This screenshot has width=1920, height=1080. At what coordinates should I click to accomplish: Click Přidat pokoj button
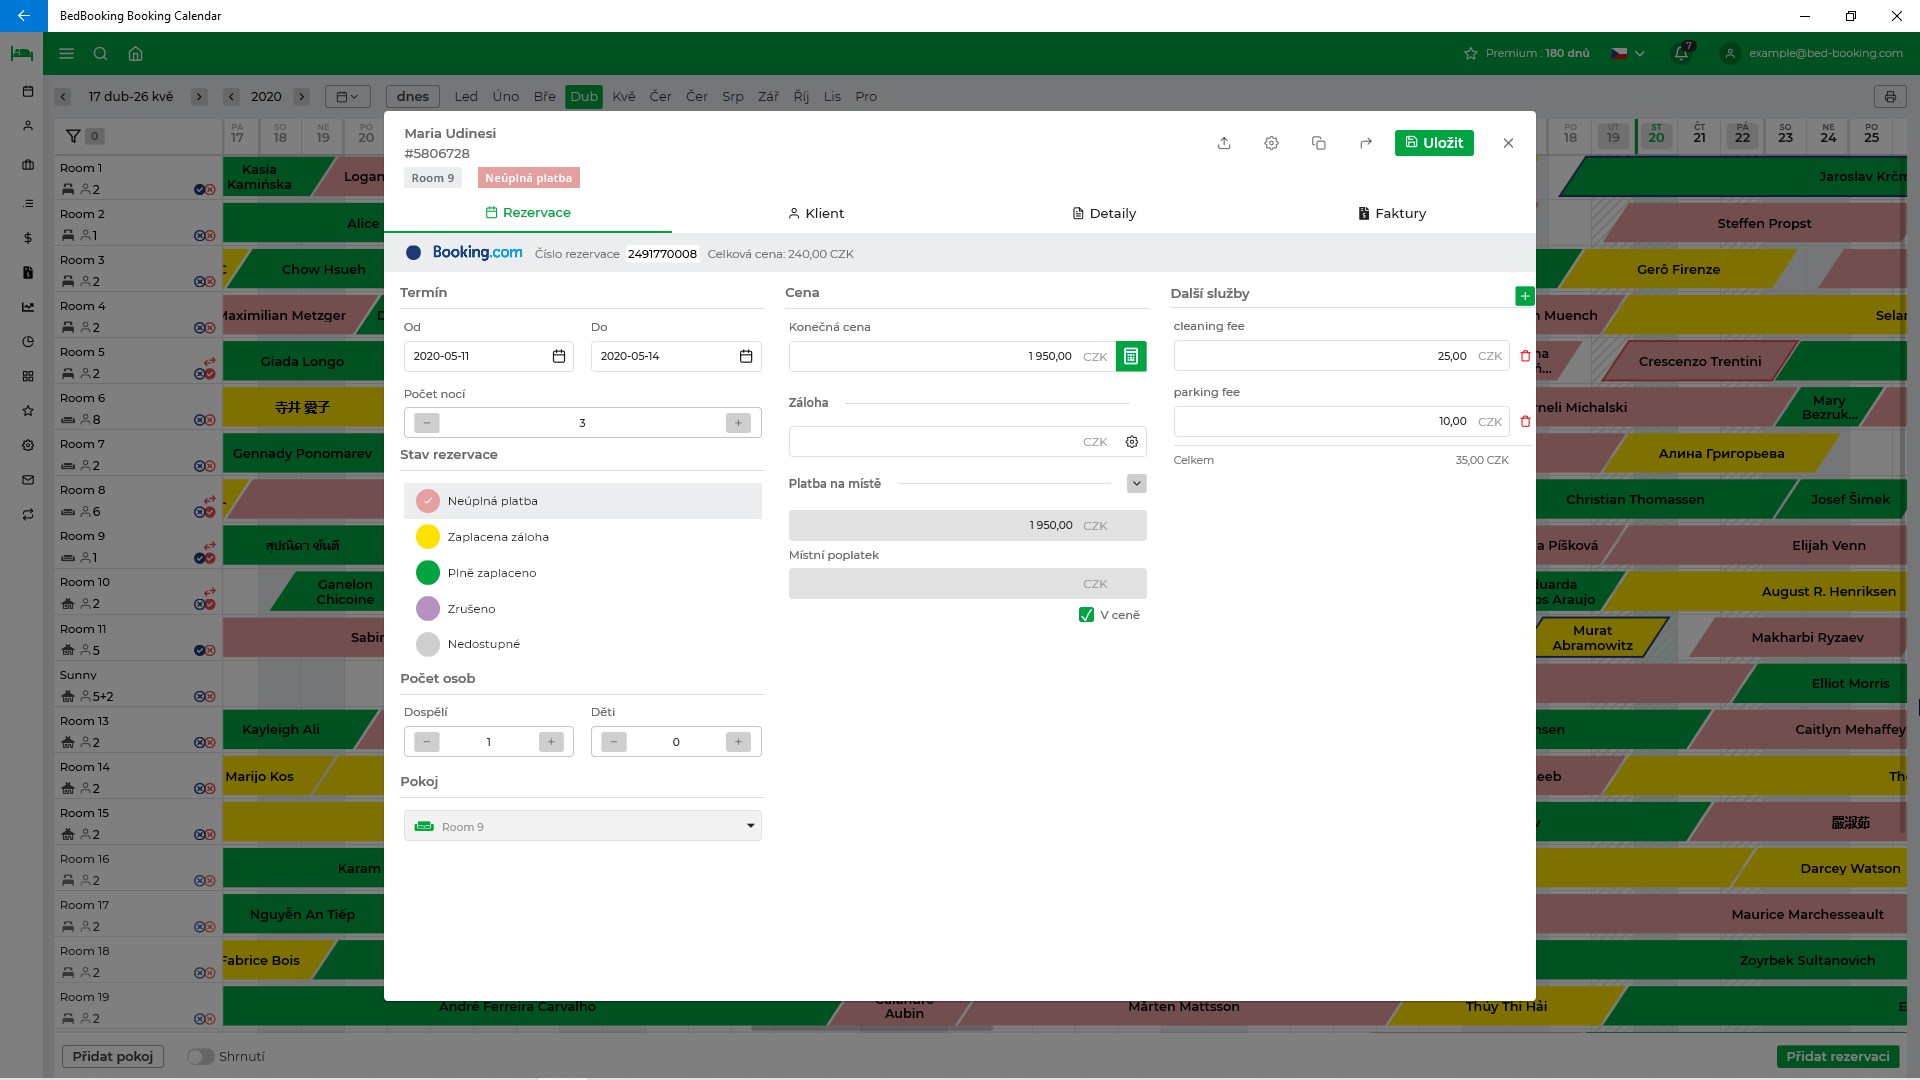pyautogui.click(x=113, y=1057)
